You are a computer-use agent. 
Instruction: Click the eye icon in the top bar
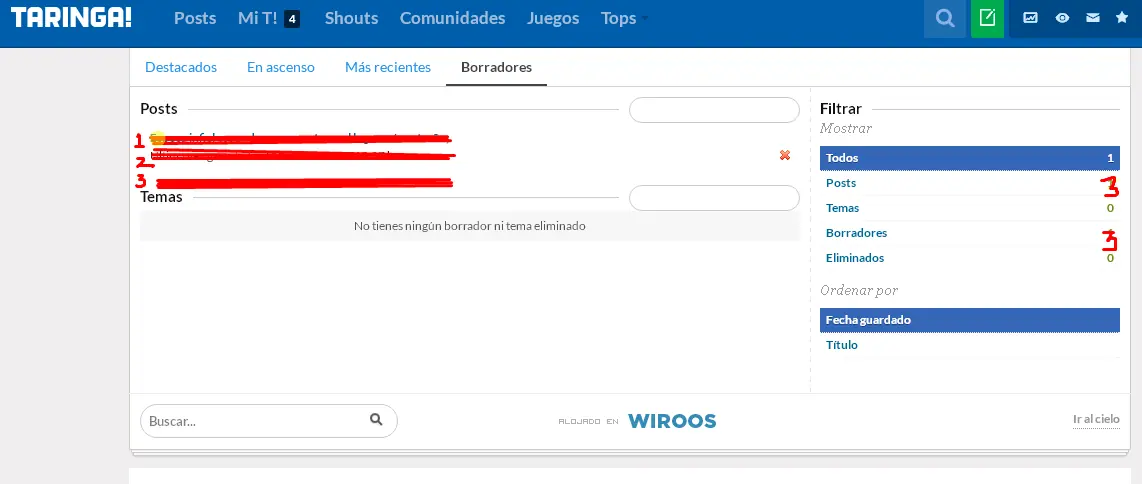coord(1062,18)
